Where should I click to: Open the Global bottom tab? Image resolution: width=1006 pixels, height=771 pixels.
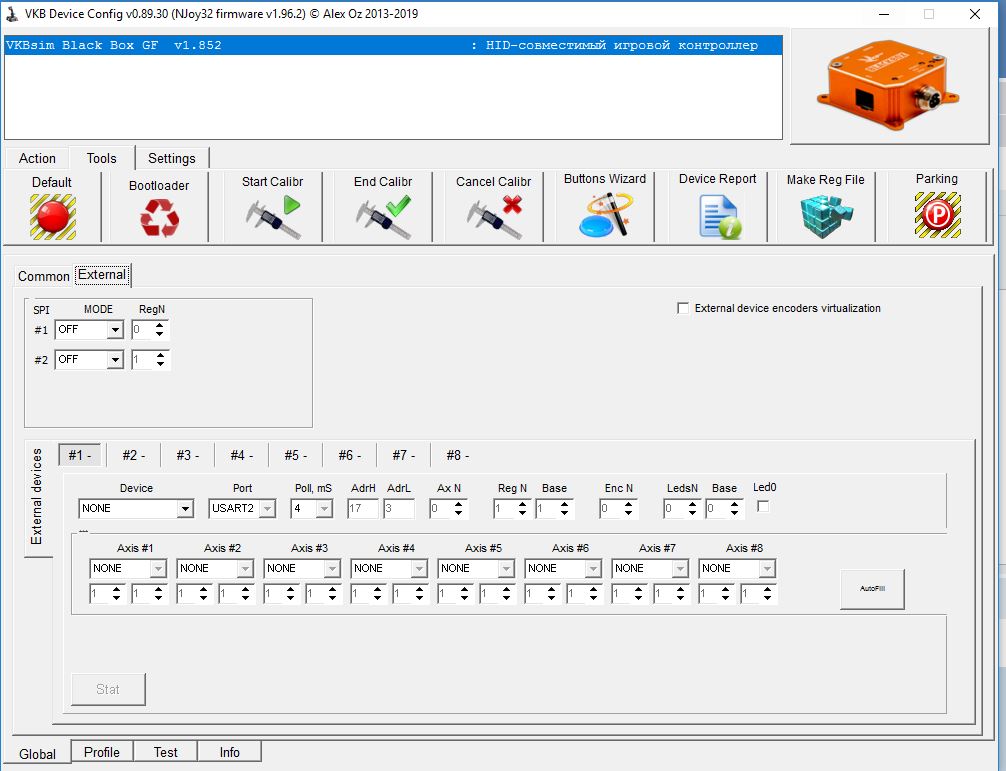[37, 754]
